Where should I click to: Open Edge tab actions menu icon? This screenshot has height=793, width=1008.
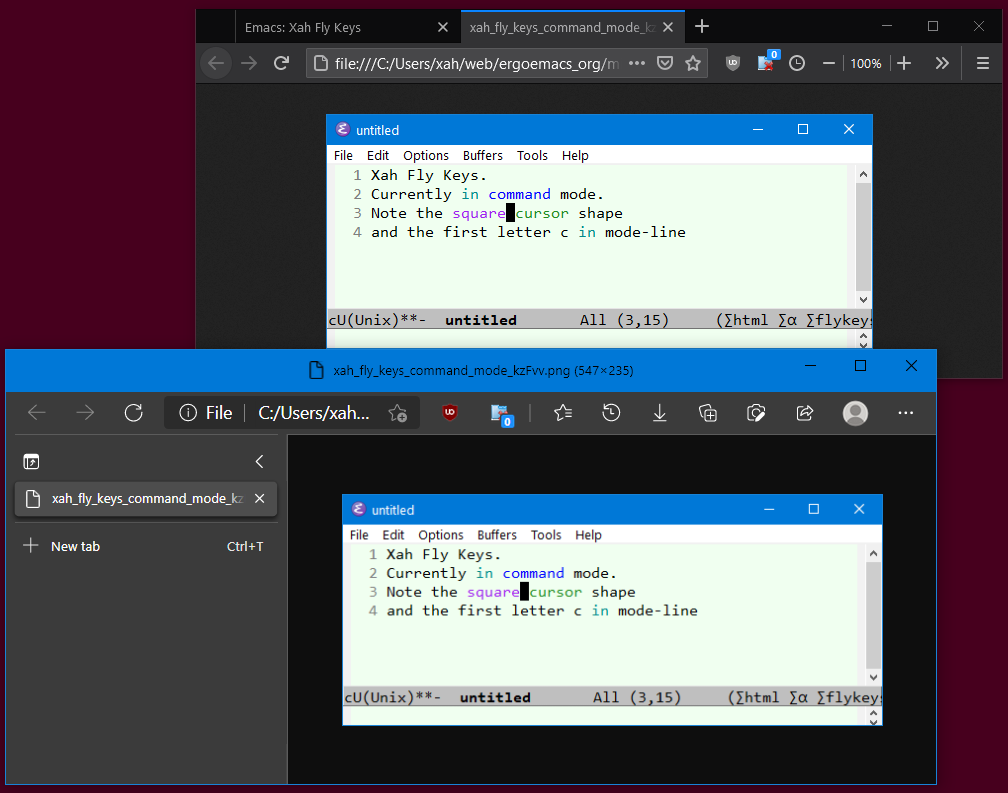31,461
